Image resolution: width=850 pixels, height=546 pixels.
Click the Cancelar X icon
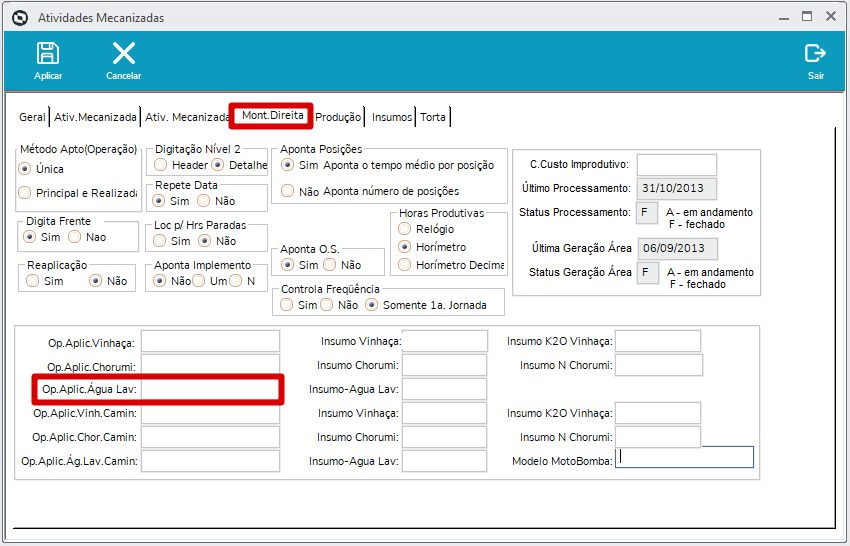[124, 54]
